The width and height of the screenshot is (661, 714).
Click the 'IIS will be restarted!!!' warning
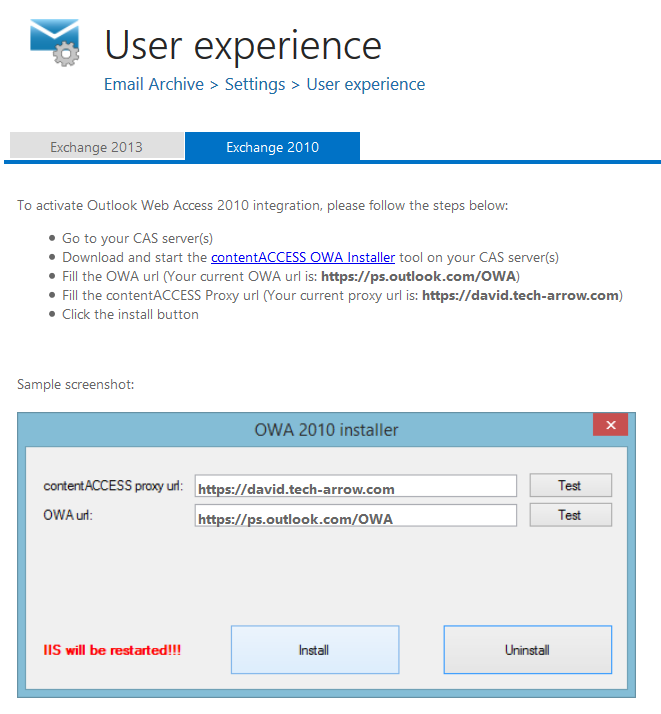pyautogui.click(x=112, y=650)
